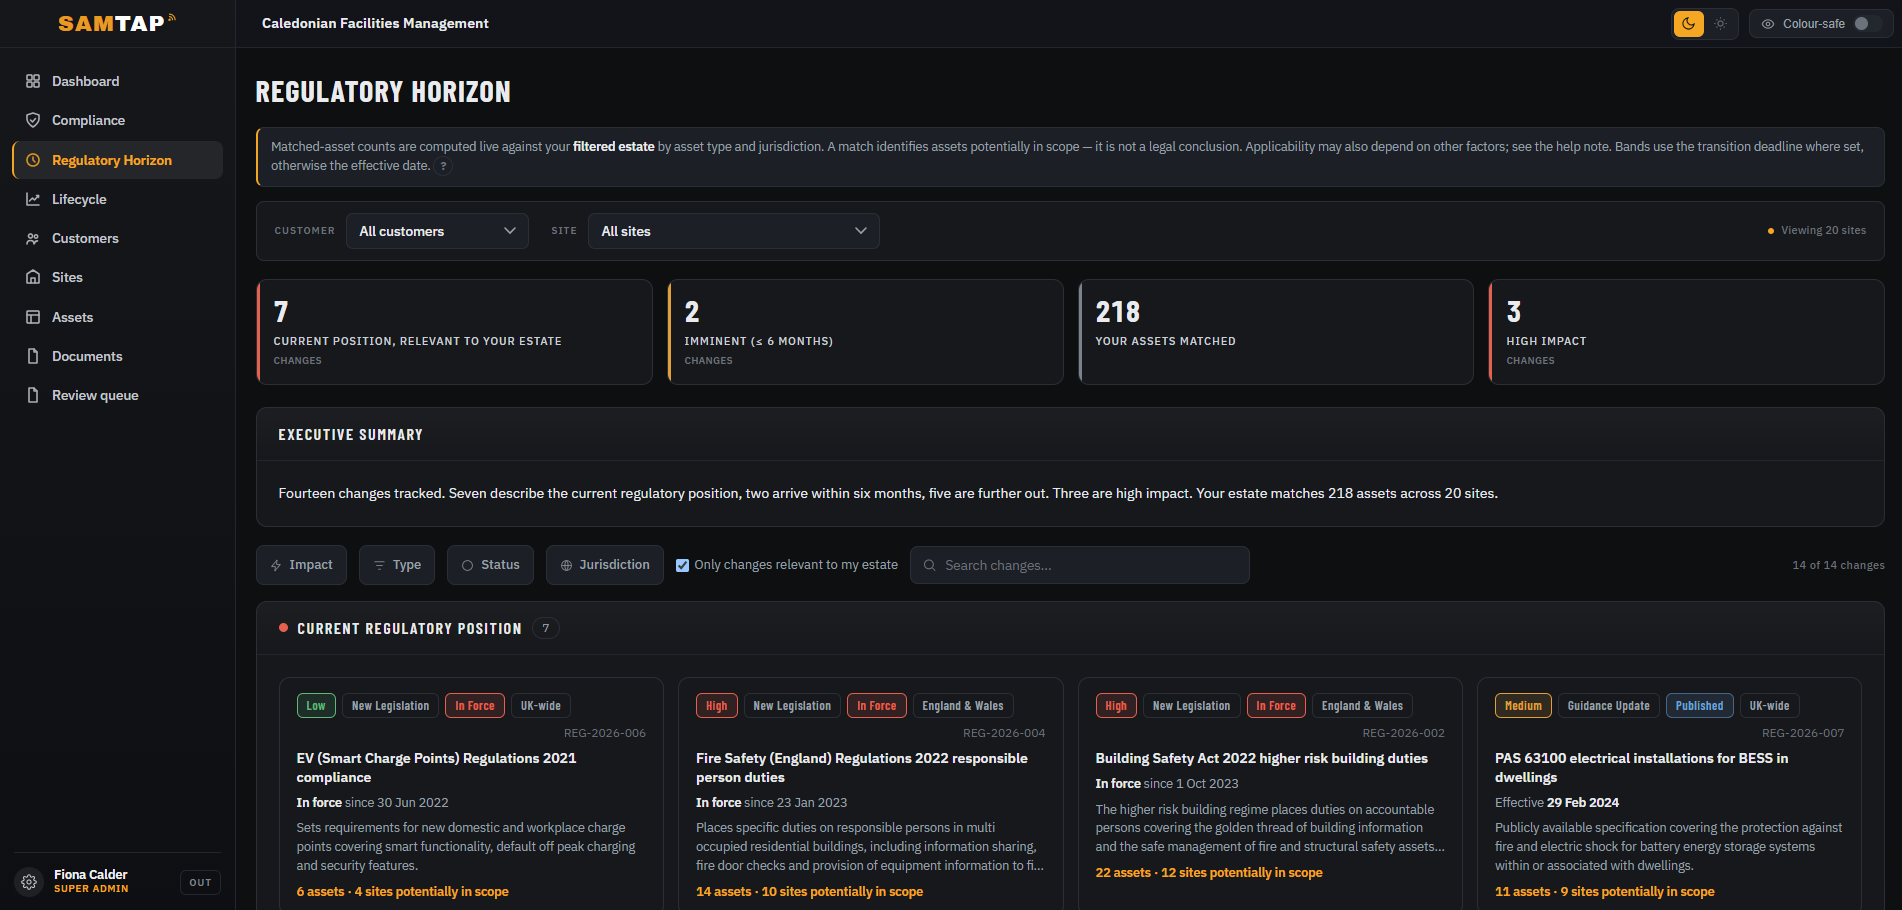Open the Type filter dropdown
The image size is (1902, 910).
point(397,565)
